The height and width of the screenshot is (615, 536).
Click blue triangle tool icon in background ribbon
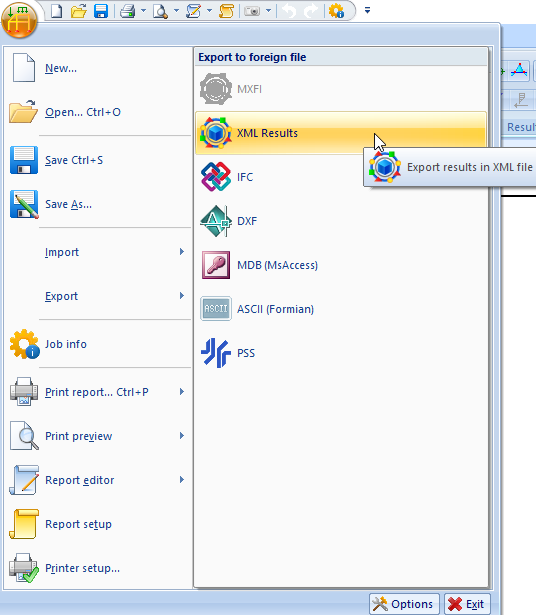519,71
